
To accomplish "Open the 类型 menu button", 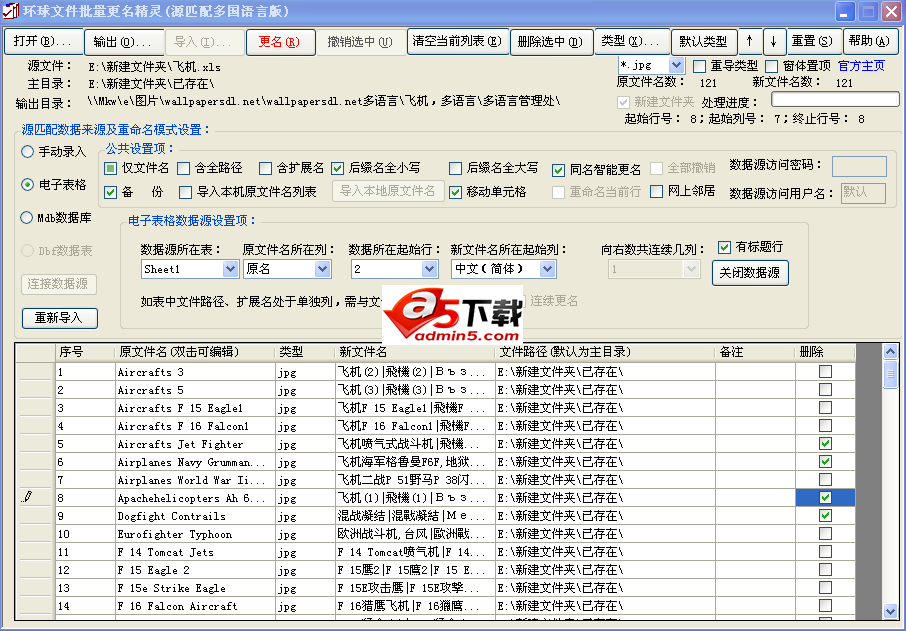I will point(631,42).
